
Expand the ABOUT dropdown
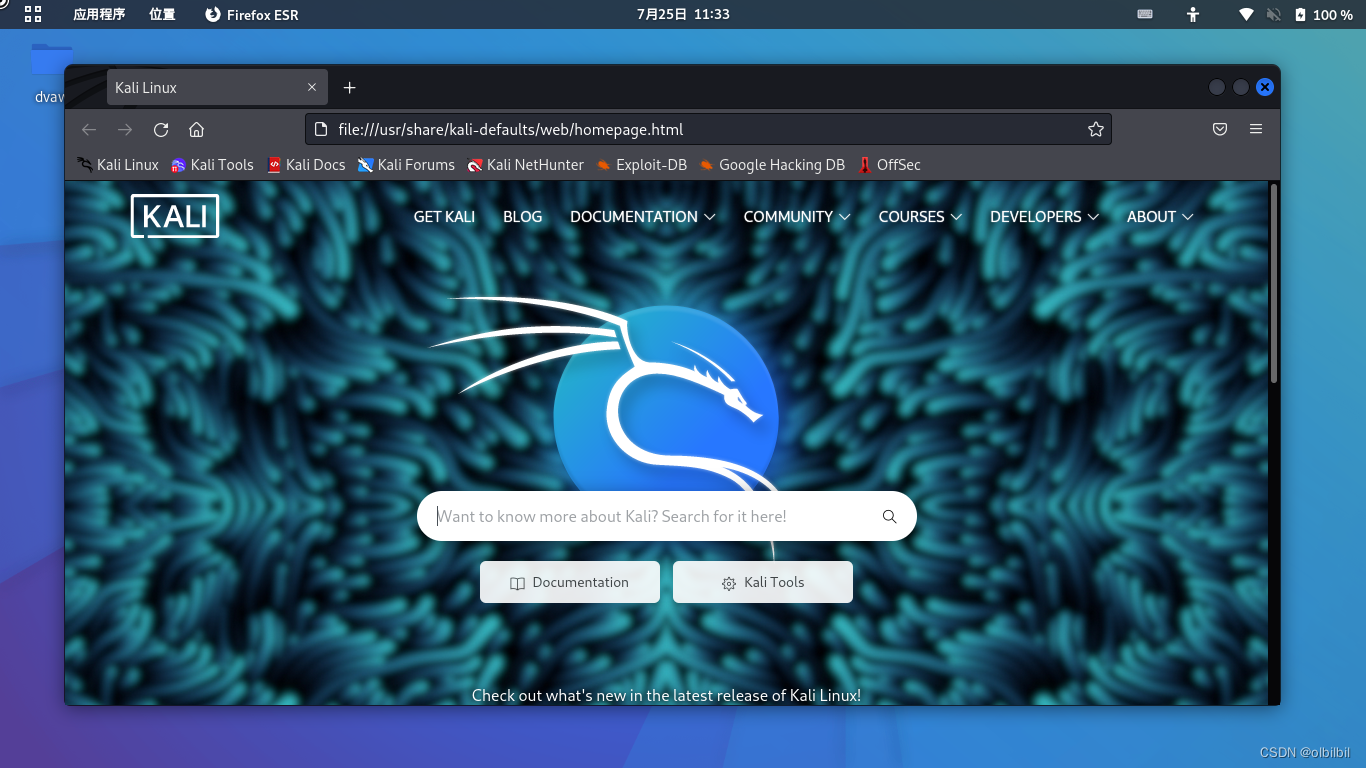click(1160, 217)
